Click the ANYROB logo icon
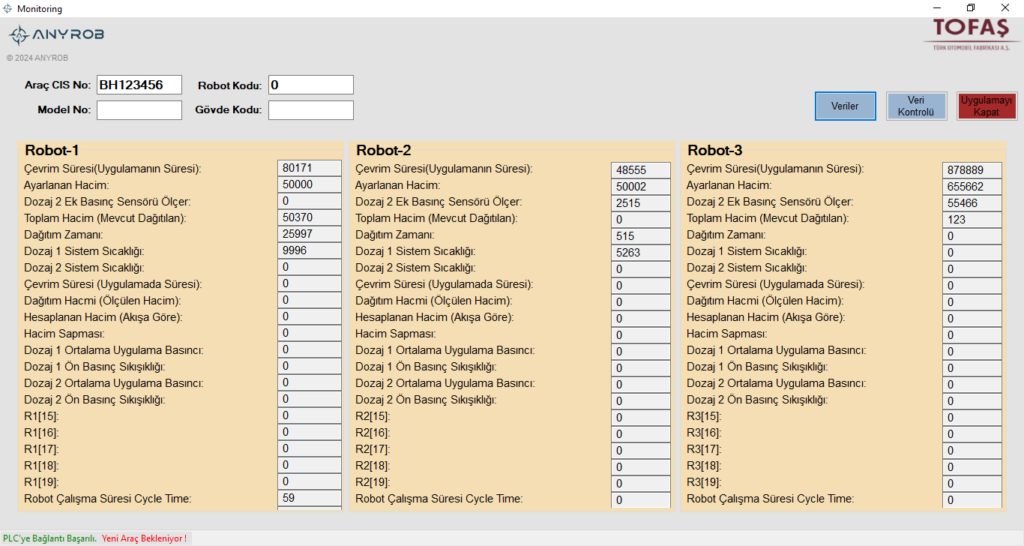Viewport: 1024px width, 546px height. tap(19, 35)
